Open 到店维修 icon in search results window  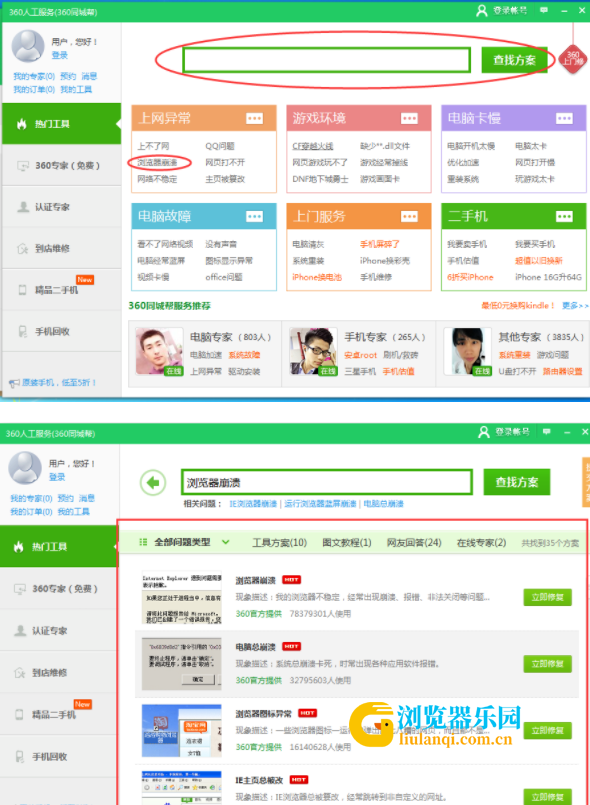click(x=20, y=673)
